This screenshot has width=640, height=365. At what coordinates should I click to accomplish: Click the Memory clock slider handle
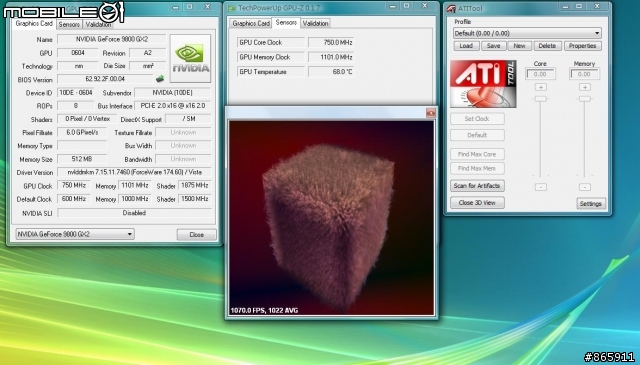click(584, 98)
